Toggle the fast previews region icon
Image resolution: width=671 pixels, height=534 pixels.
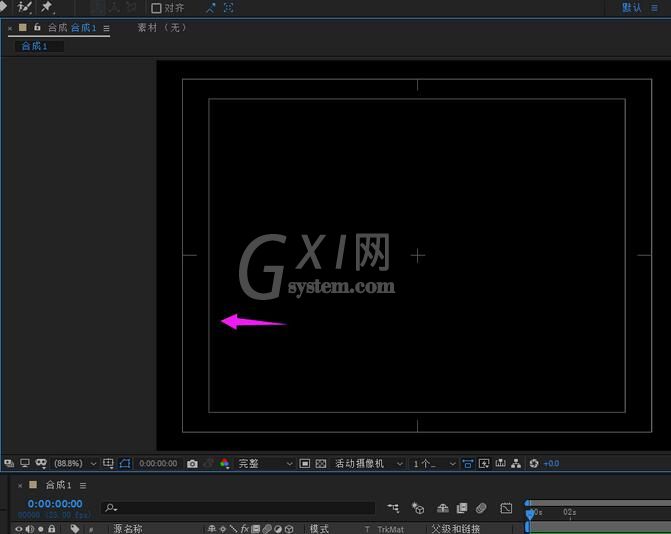pos(305,463)
